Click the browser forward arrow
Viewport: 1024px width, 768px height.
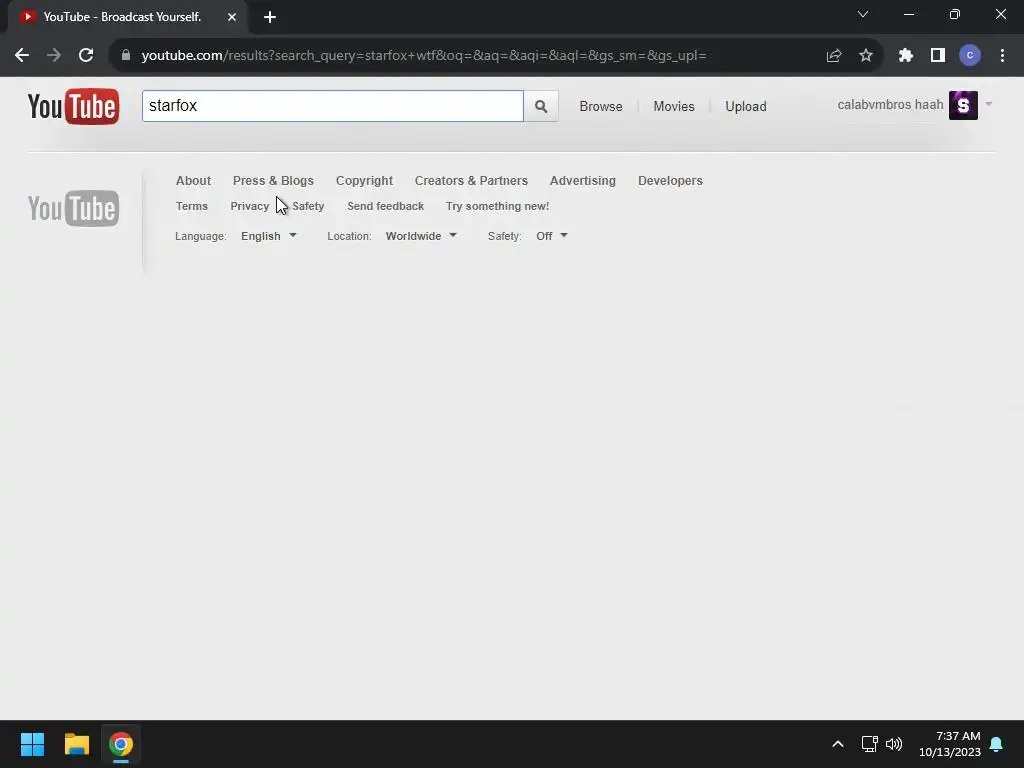pos(54,56)
